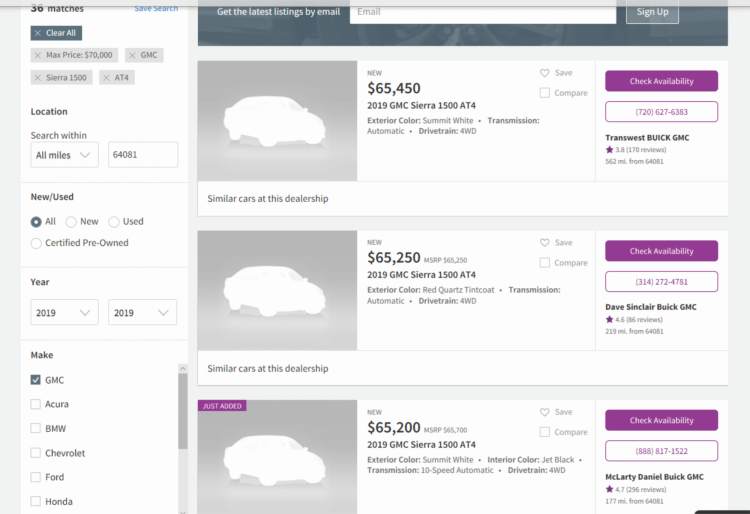Click the heart Save icon on $65,200 listing

(544, 412)
